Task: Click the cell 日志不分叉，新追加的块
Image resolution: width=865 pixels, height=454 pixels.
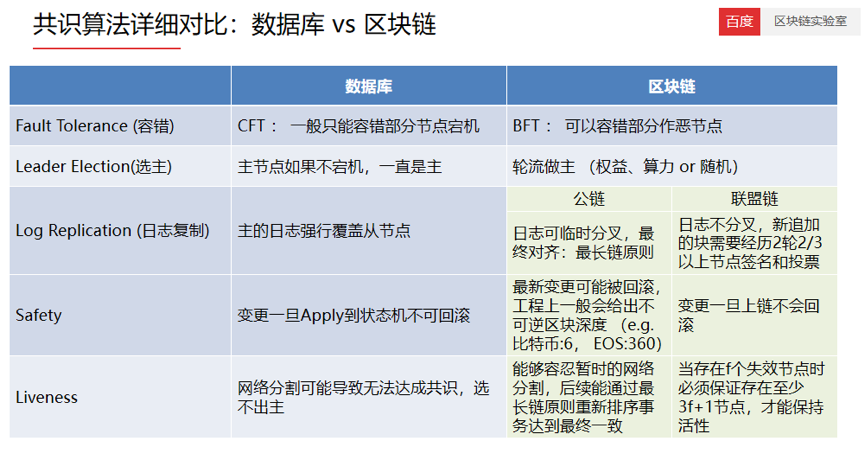Action: (754, 243)
